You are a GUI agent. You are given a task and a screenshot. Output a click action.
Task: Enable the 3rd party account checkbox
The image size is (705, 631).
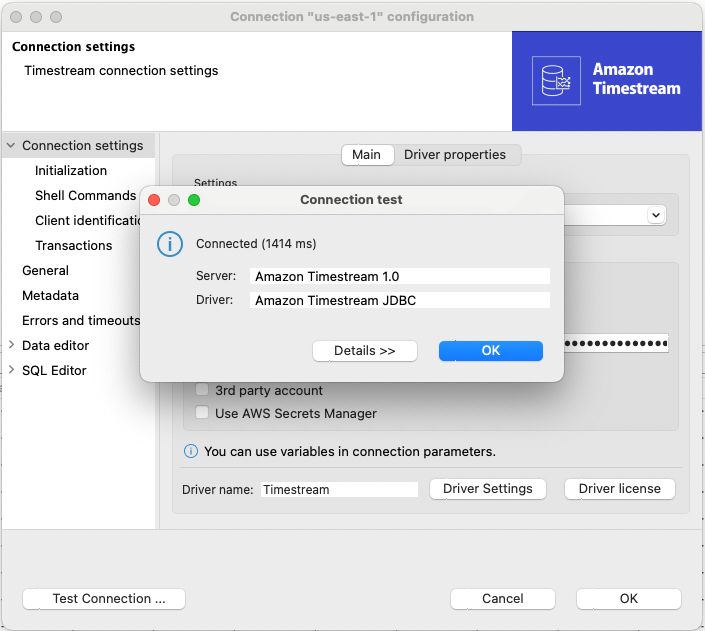click(x=203, y=390)
